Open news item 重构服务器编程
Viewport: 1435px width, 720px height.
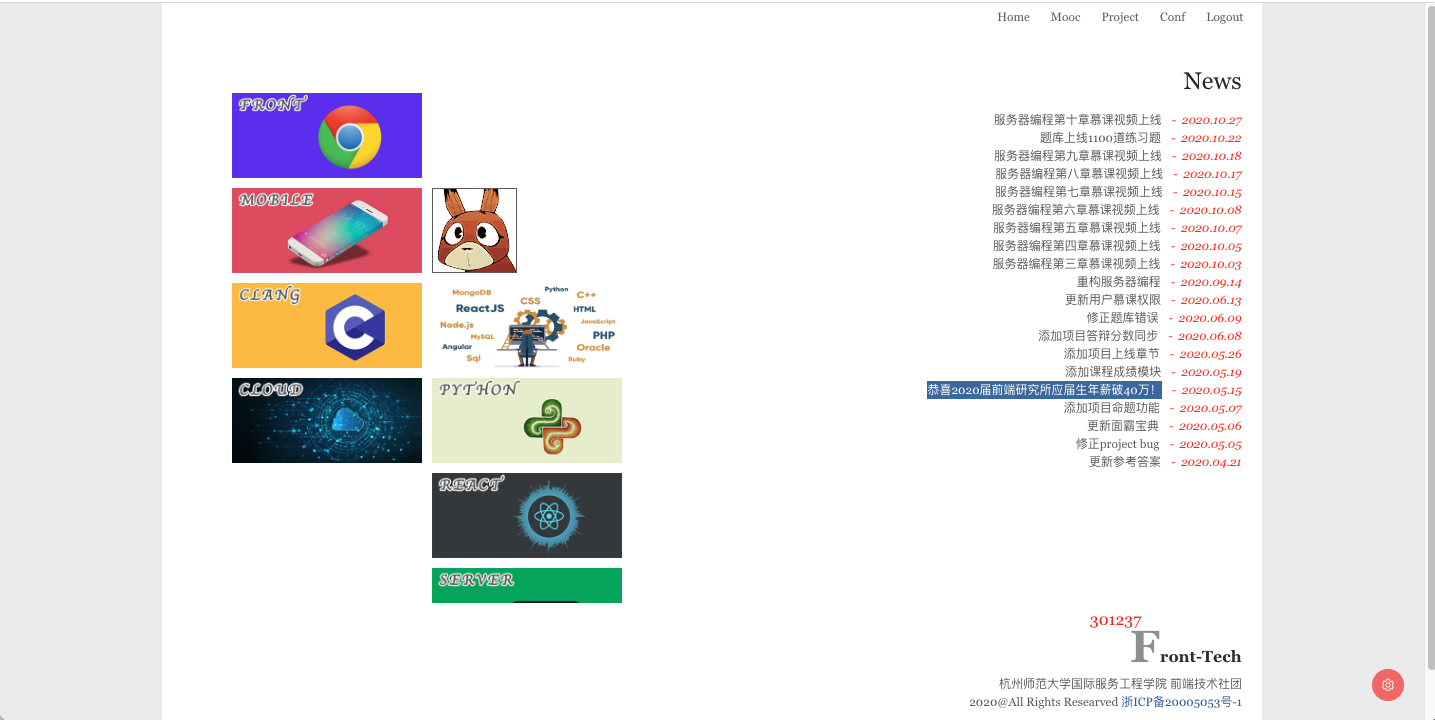[x=1118, y=282]
